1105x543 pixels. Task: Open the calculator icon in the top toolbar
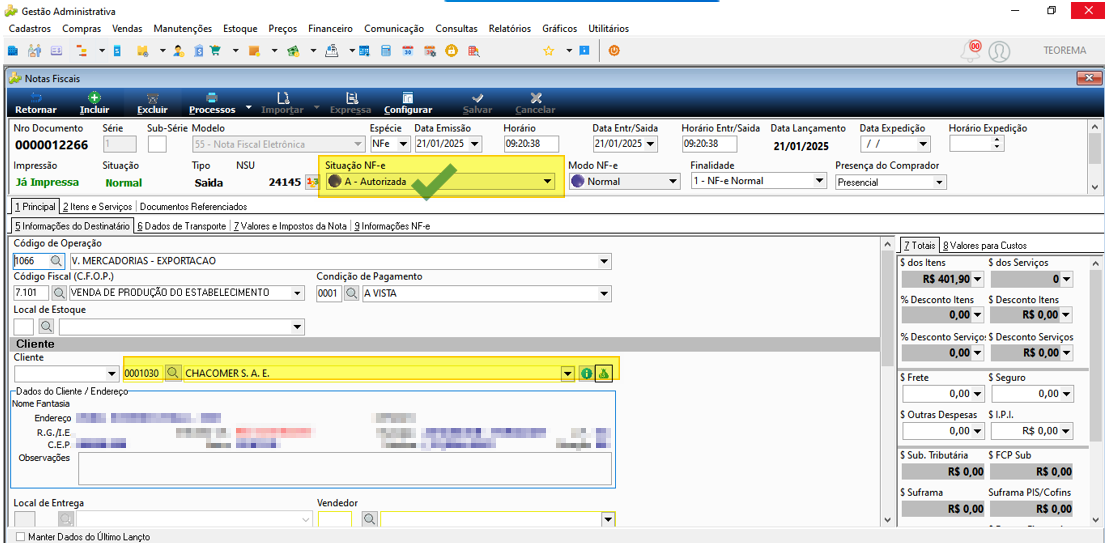click(x=385, y=51)
